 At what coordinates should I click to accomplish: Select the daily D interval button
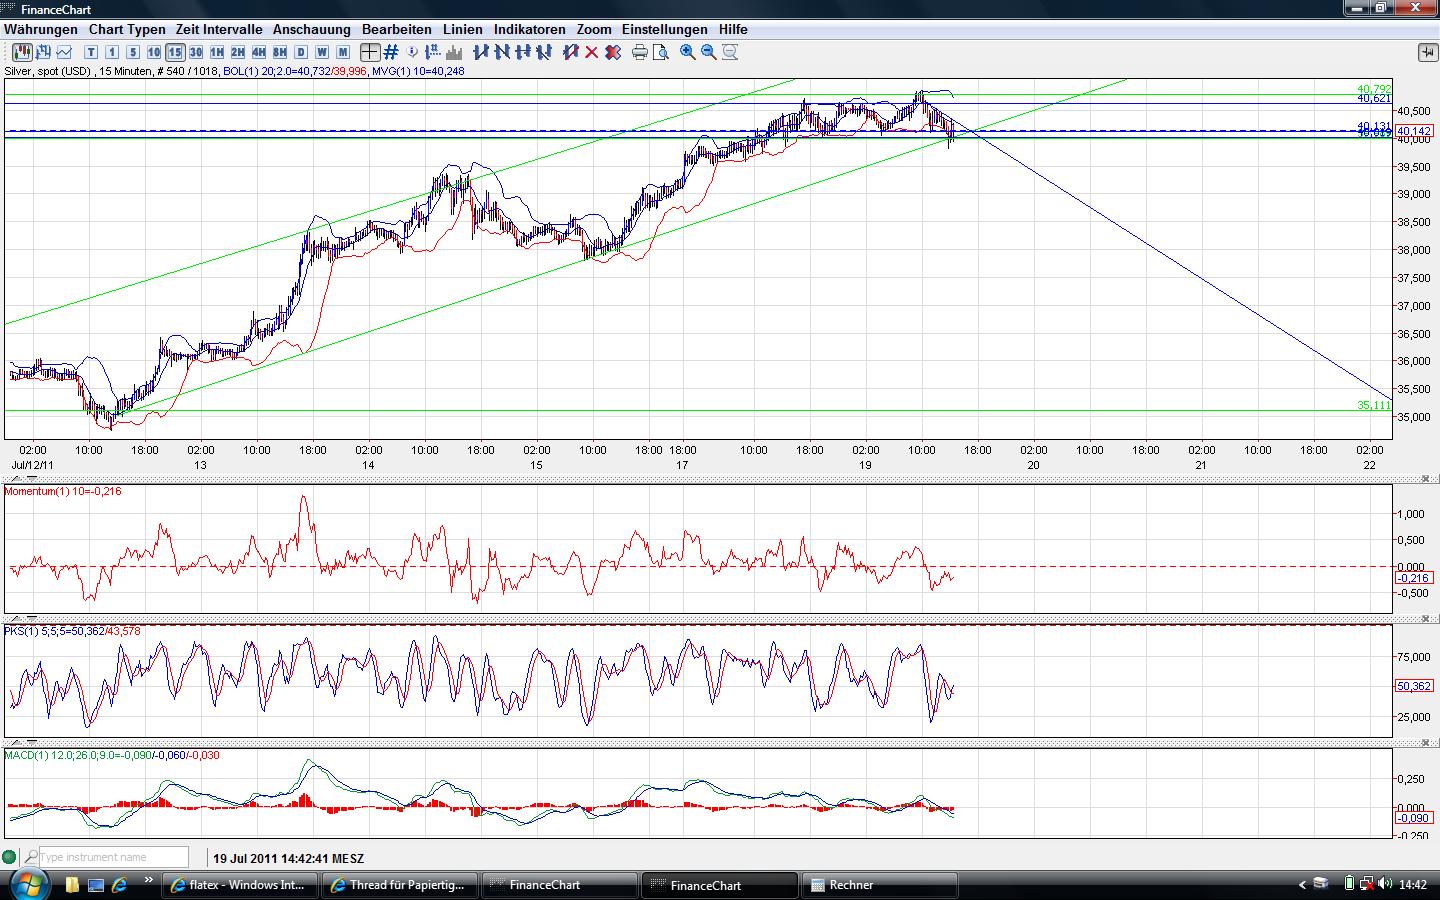[301, 52]
